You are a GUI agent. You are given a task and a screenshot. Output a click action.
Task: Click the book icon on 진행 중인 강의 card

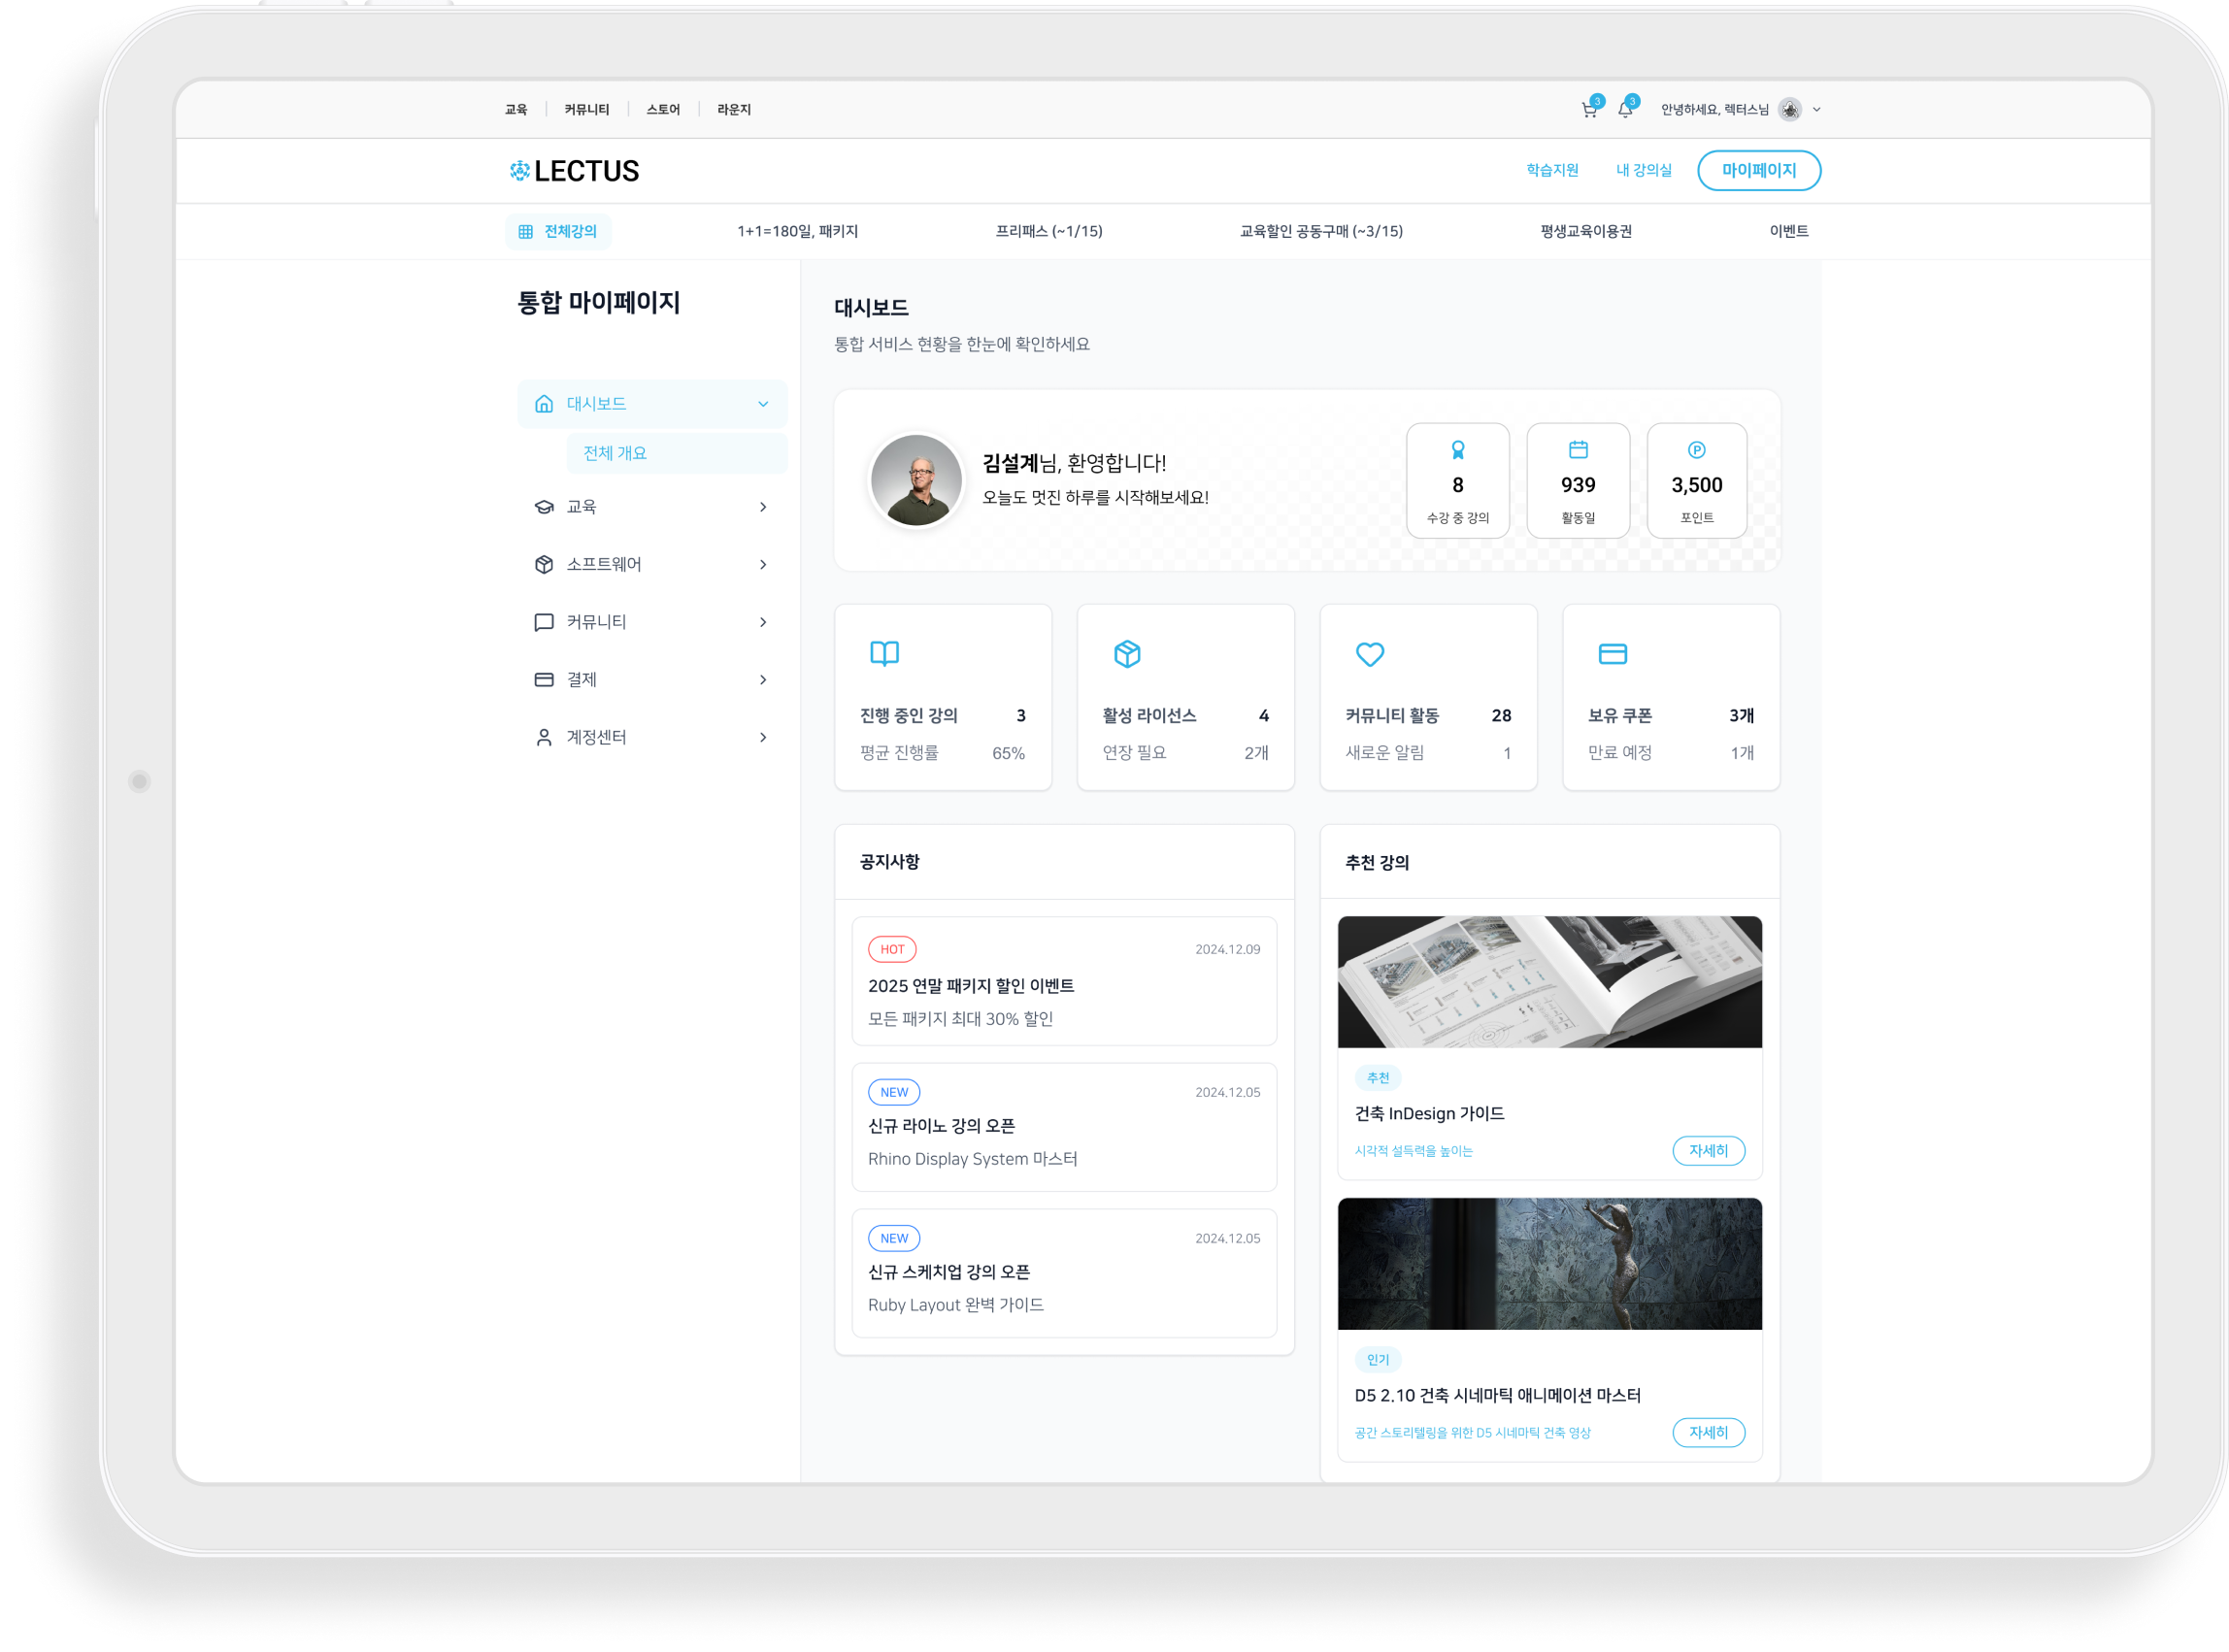point(884,654)
